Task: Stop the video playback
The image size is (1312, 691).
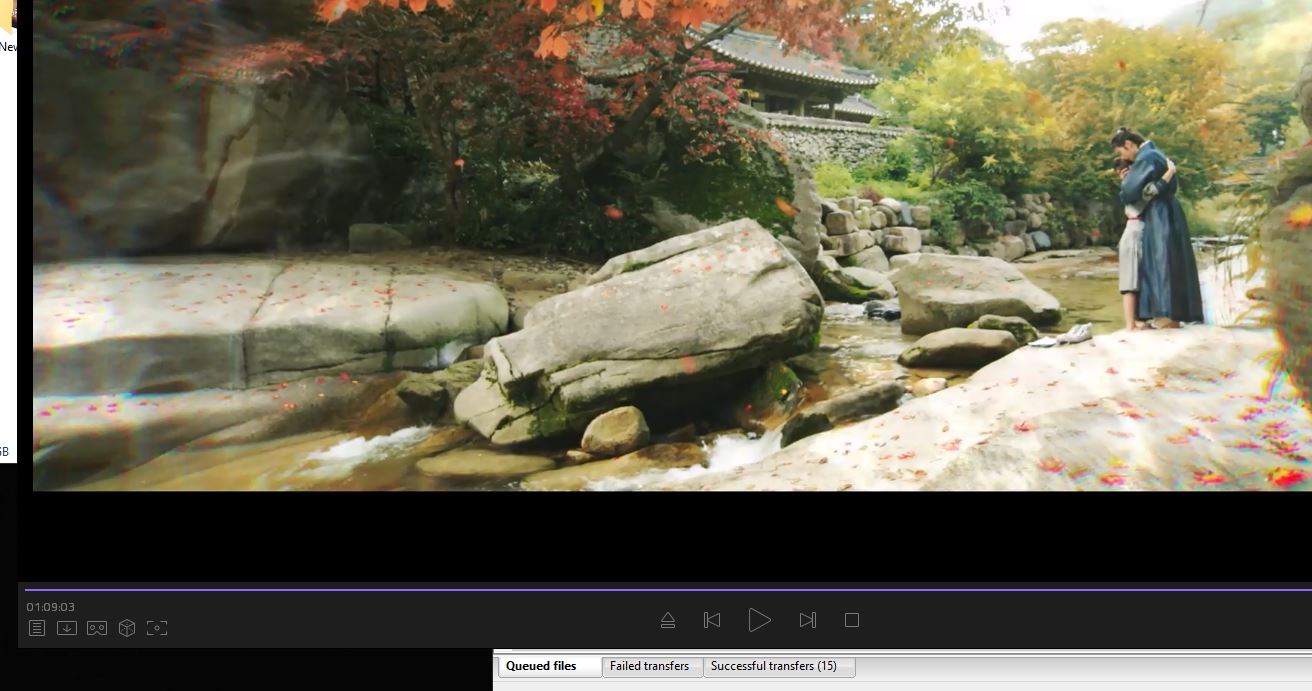Action: click(x=852, y=620)
